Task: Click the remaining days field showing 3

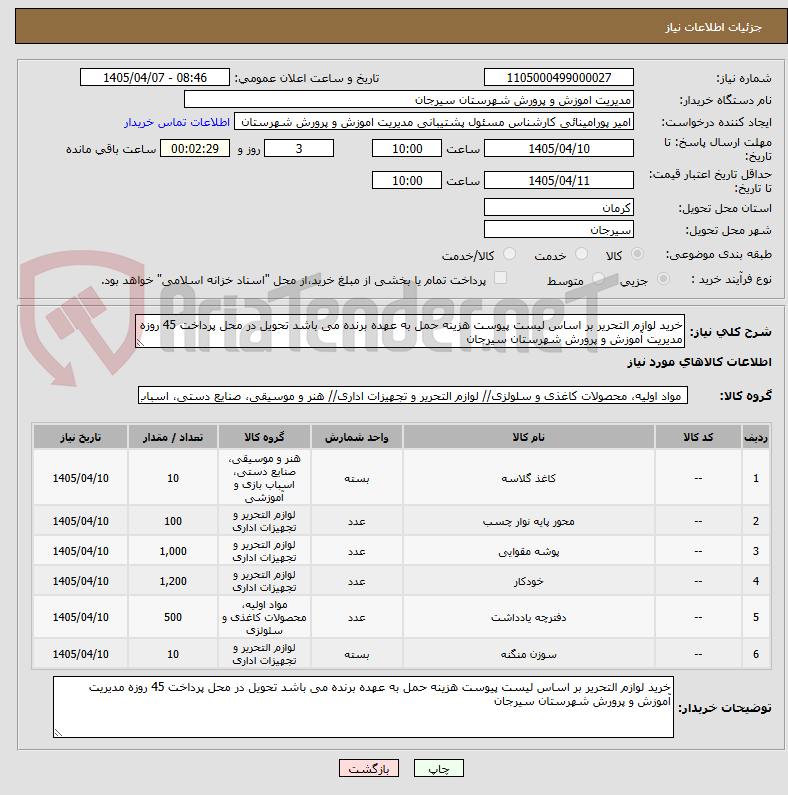Action: (x=299, y=149)
